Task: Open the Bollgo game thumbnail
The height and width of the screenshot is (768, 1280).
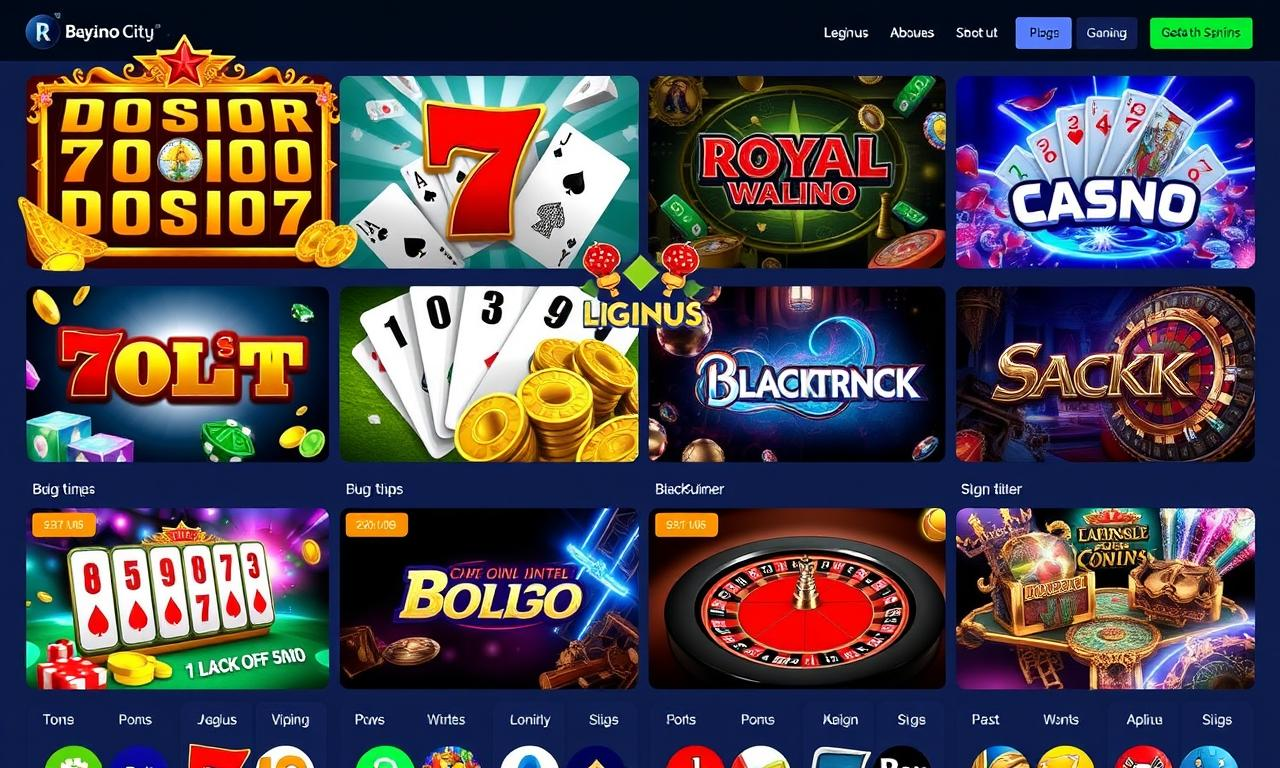Action: pos(489,598)
